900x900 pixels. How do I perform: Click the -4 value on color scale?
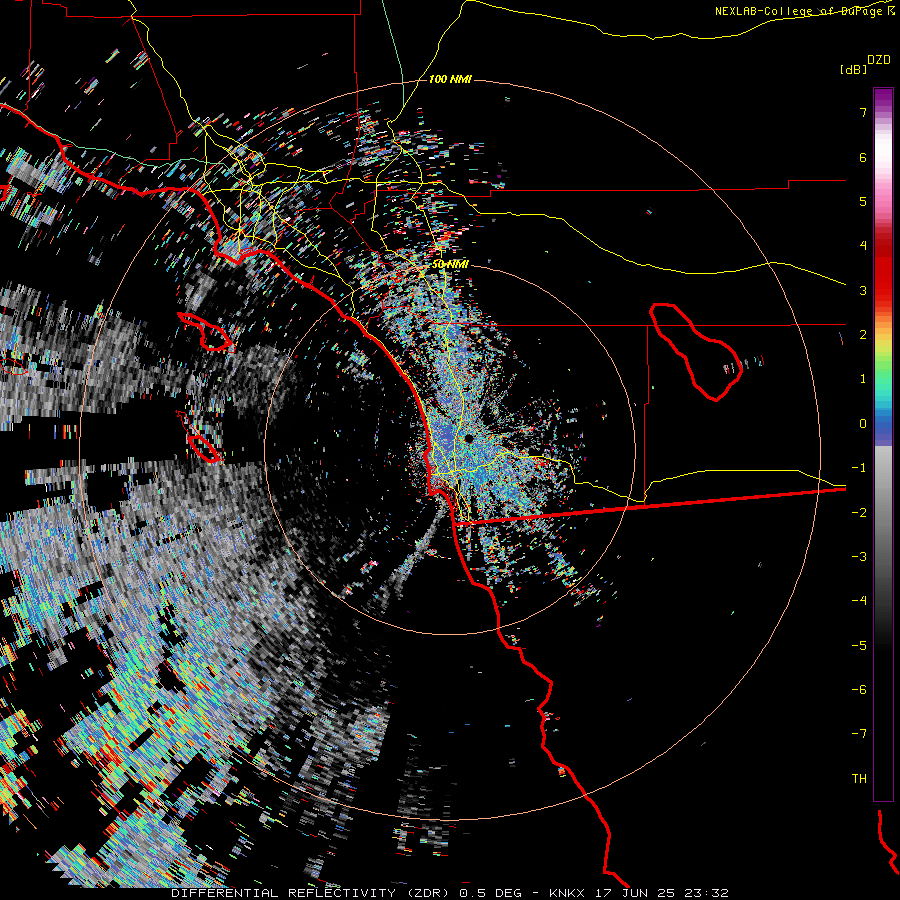click(x=859, y=600)
